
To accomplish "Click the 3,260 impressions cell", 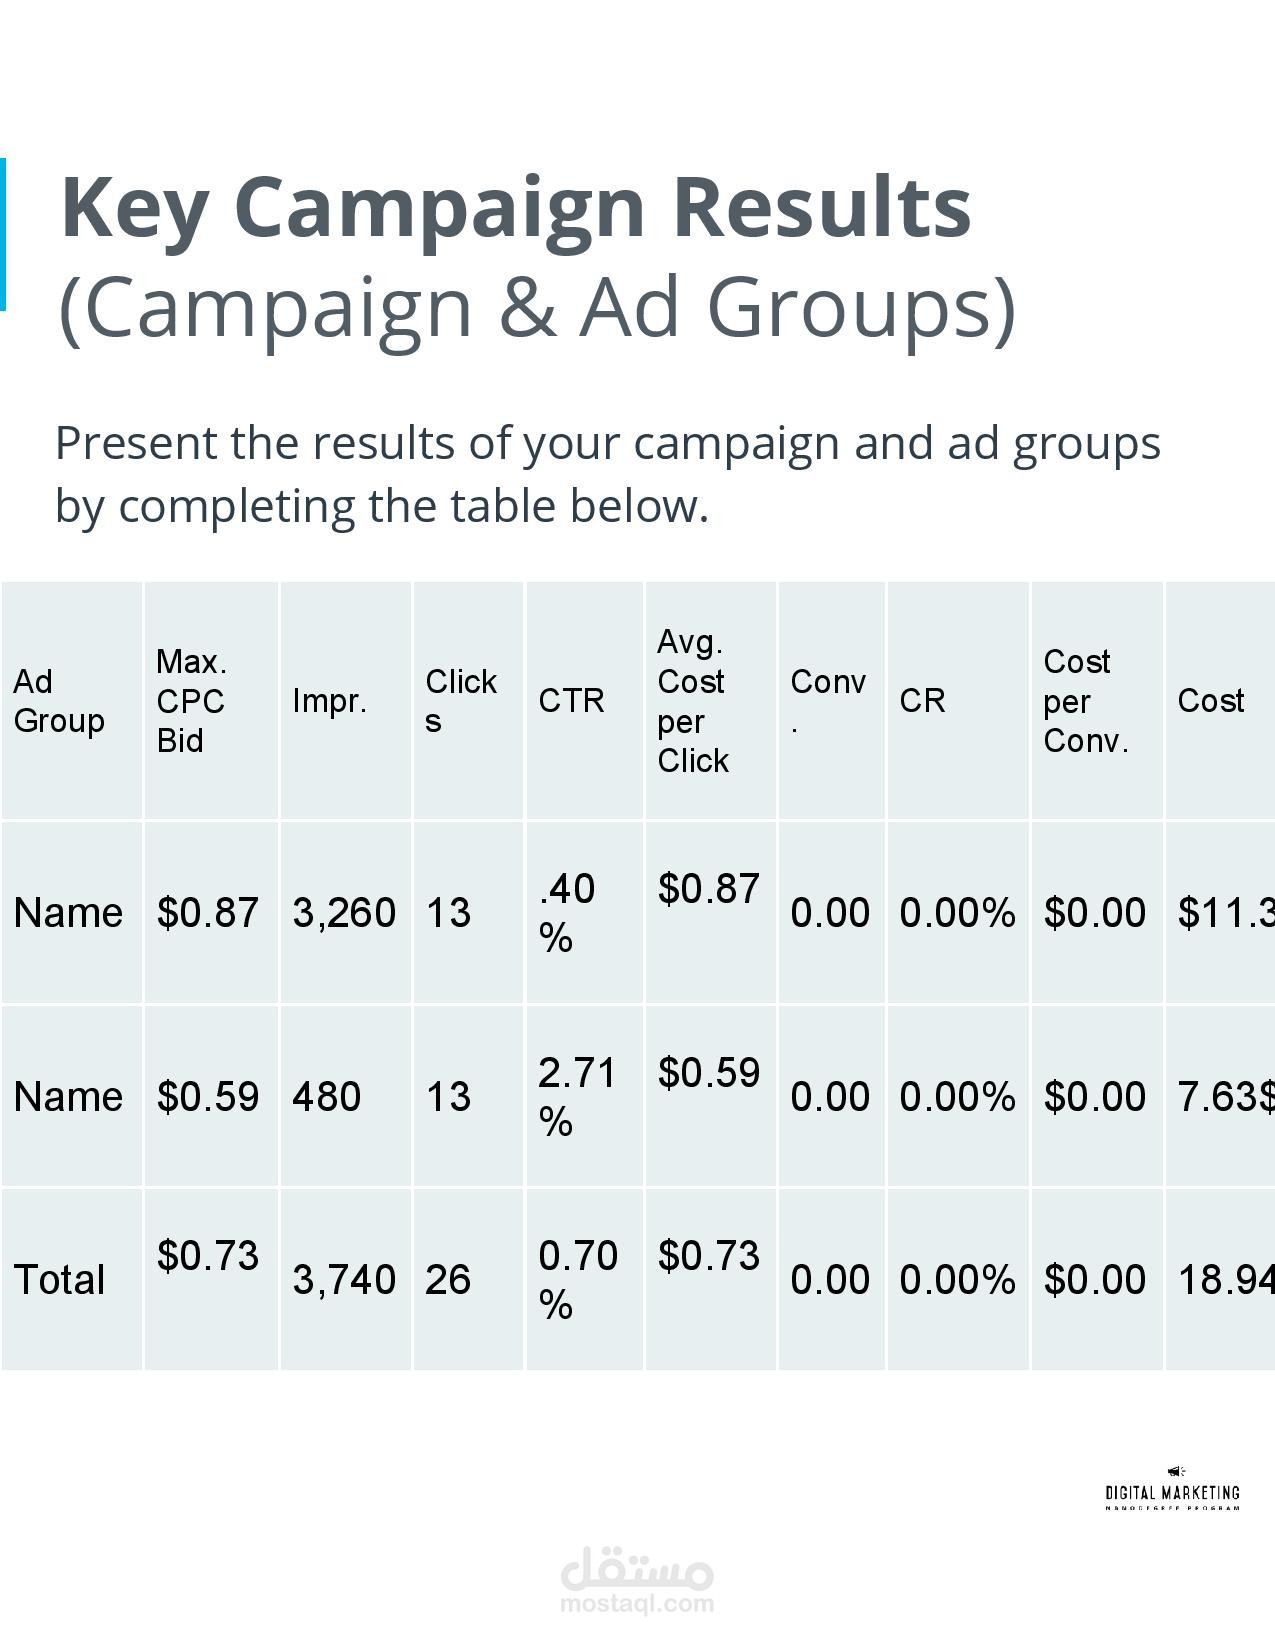I will (343, 913).
